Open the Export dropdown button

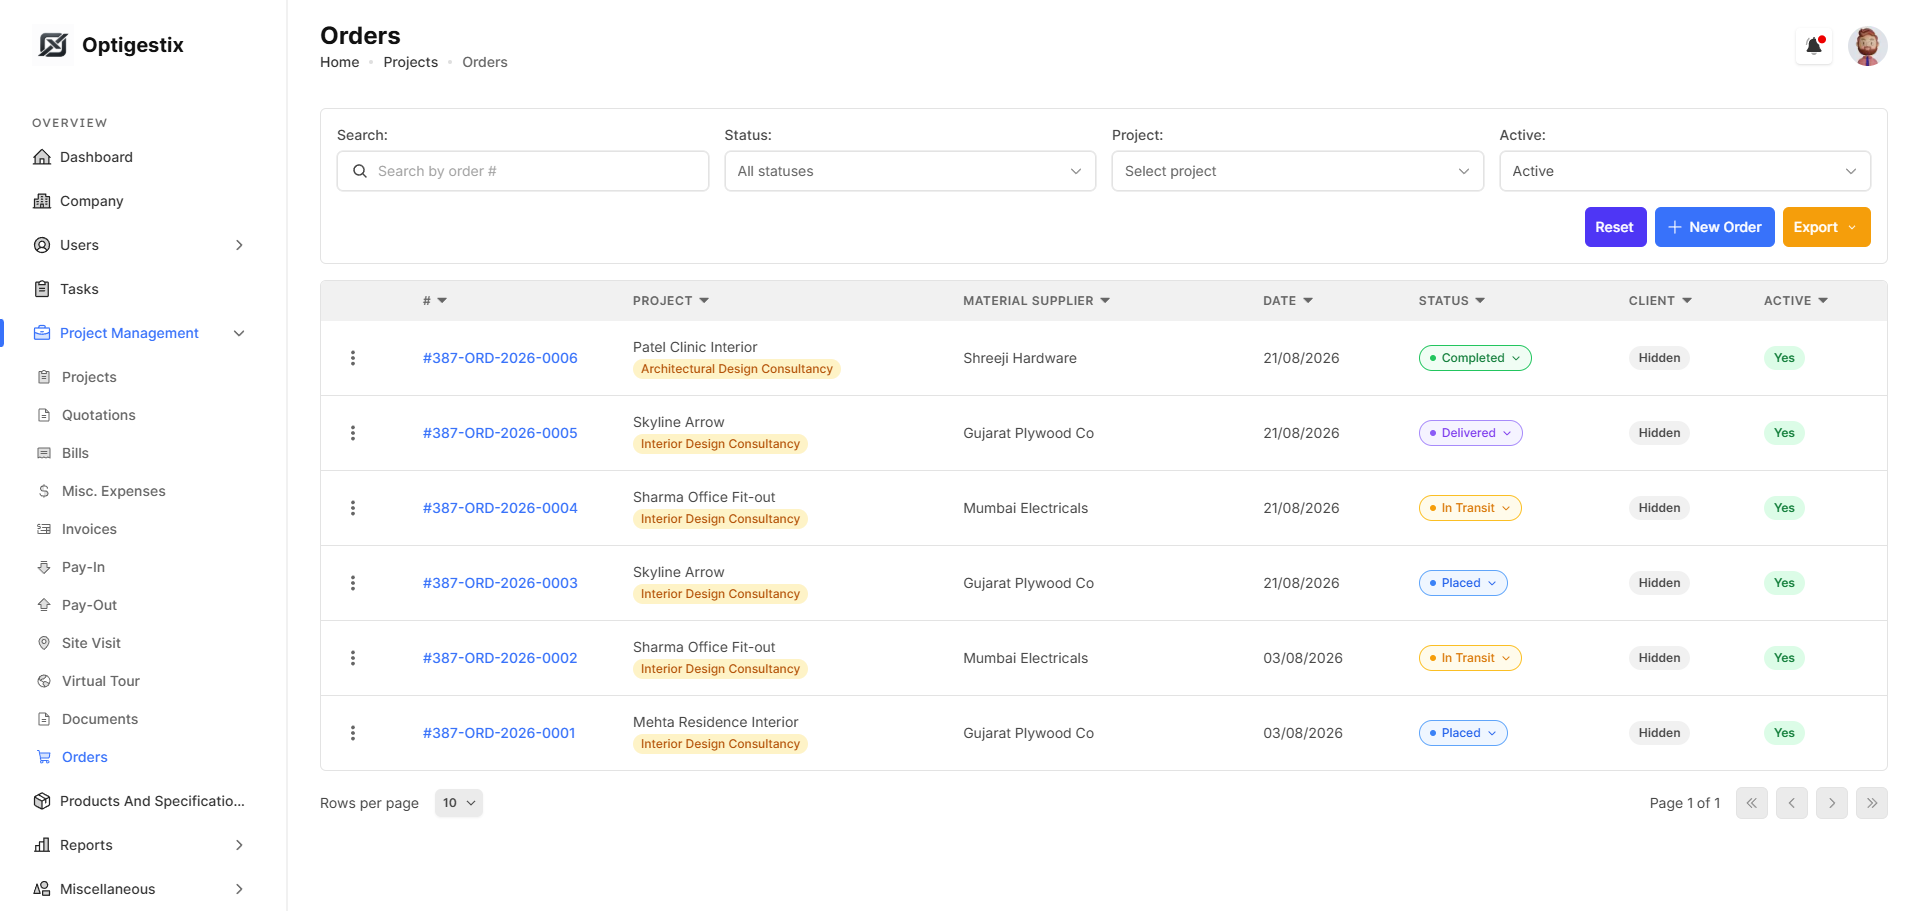1826,227
